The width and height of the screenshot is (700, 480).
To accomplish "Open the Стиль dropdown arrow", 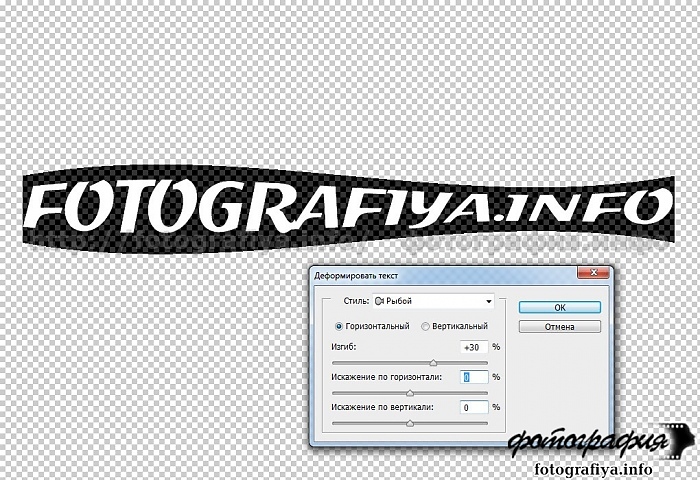I will click(x=488, y=301).
